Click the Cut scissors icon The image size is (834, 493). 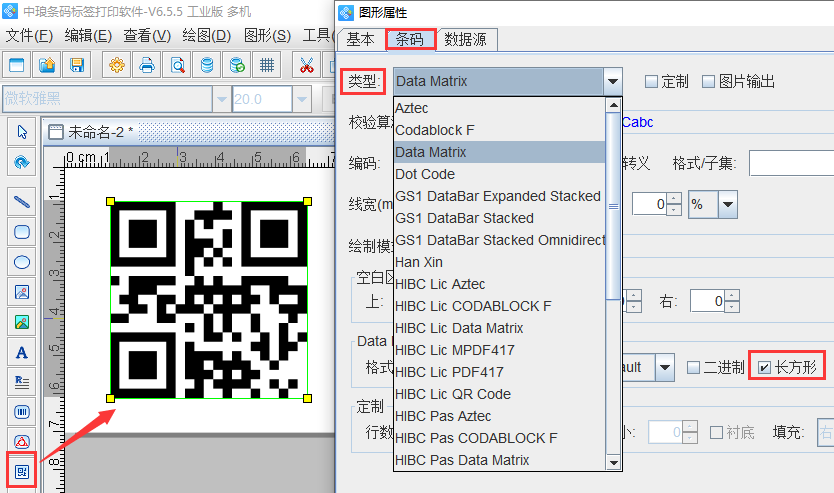tap(306, 66)
